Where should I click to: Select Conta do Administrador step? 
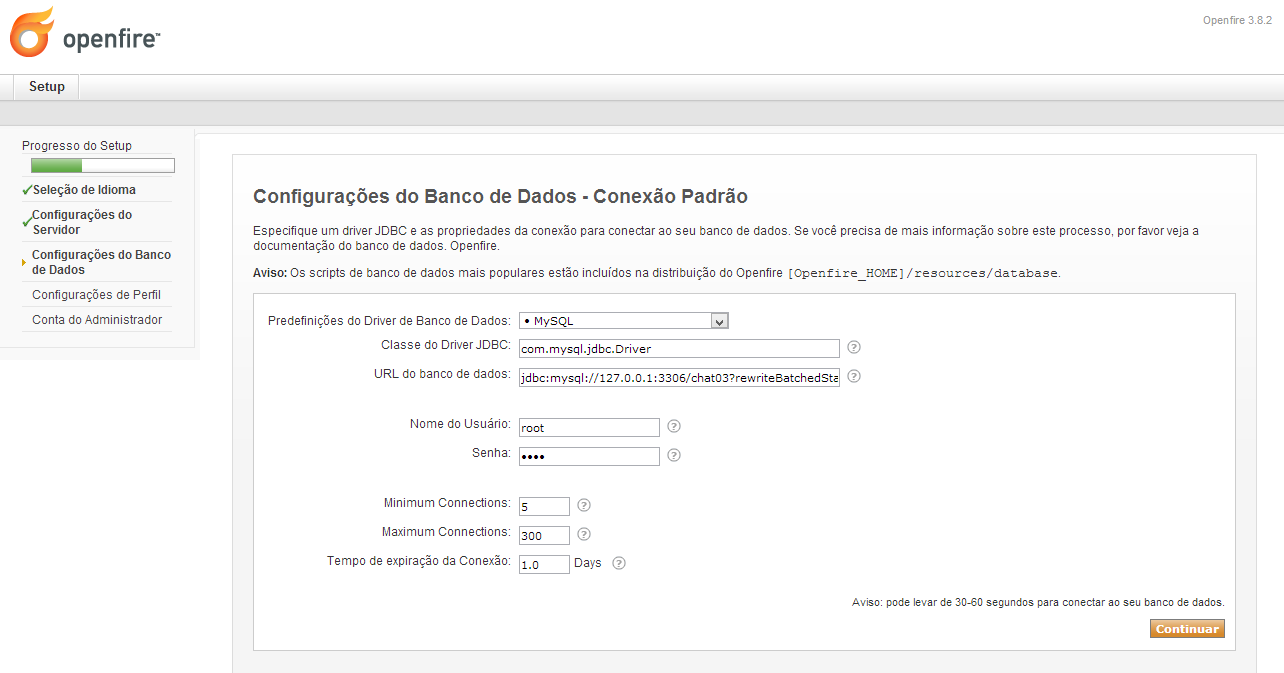click(x=97, y=320)
